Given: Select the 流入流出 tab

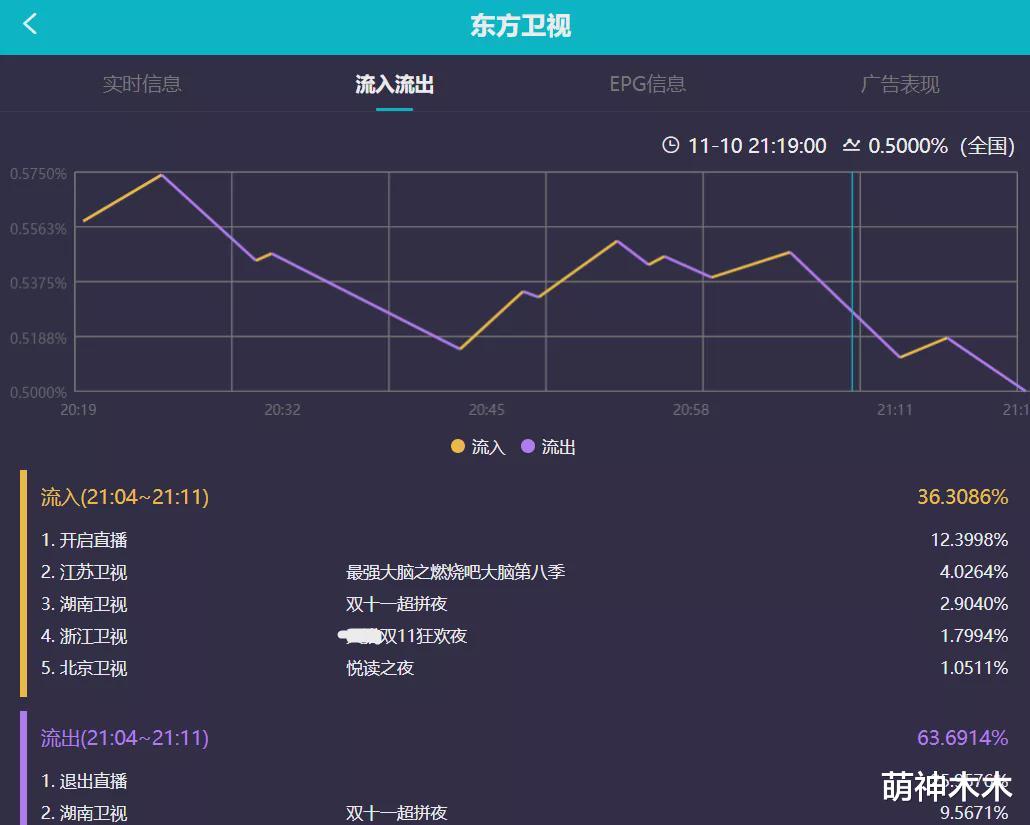Looking at the screenshot, I should pyautogui.click(x=394, y=84).
